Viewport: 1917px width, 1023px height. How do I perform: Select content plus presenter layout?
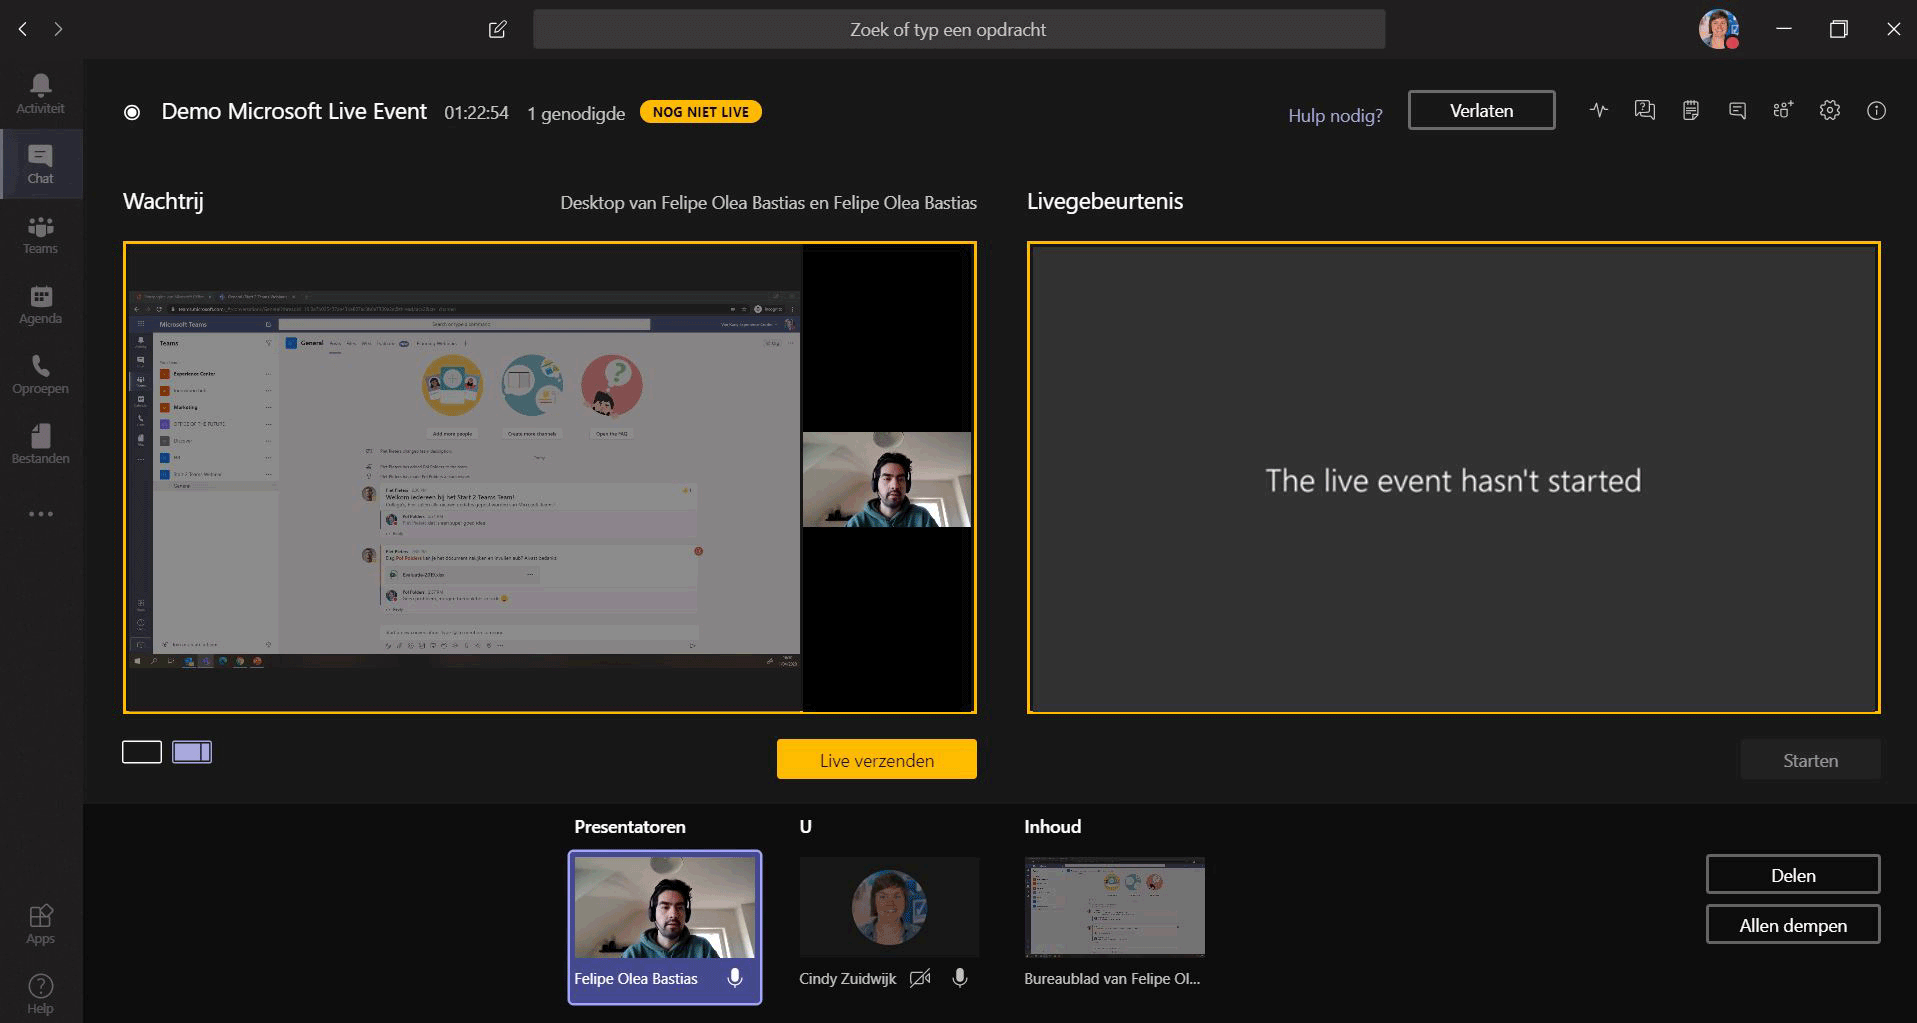(192, 752)
